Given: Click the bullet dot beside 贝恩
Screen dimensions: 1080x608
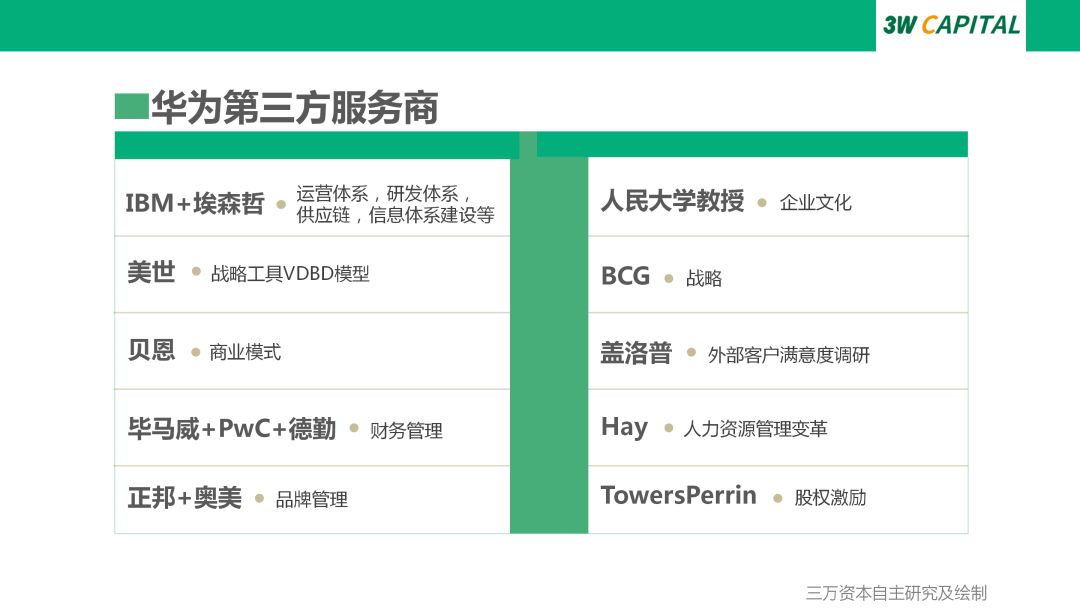Looking at the screenshot, I should pyautogui.click(x=195, y=351).
